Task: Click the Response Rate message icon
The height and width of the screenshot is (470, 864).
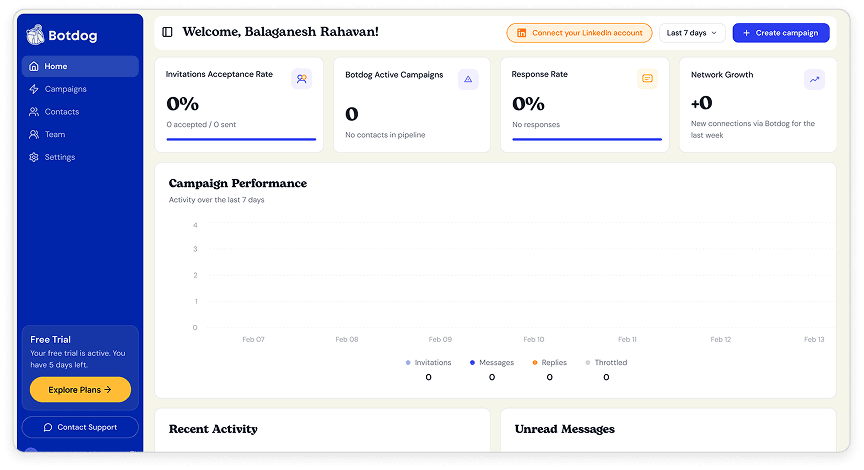Action: point(647,79)
